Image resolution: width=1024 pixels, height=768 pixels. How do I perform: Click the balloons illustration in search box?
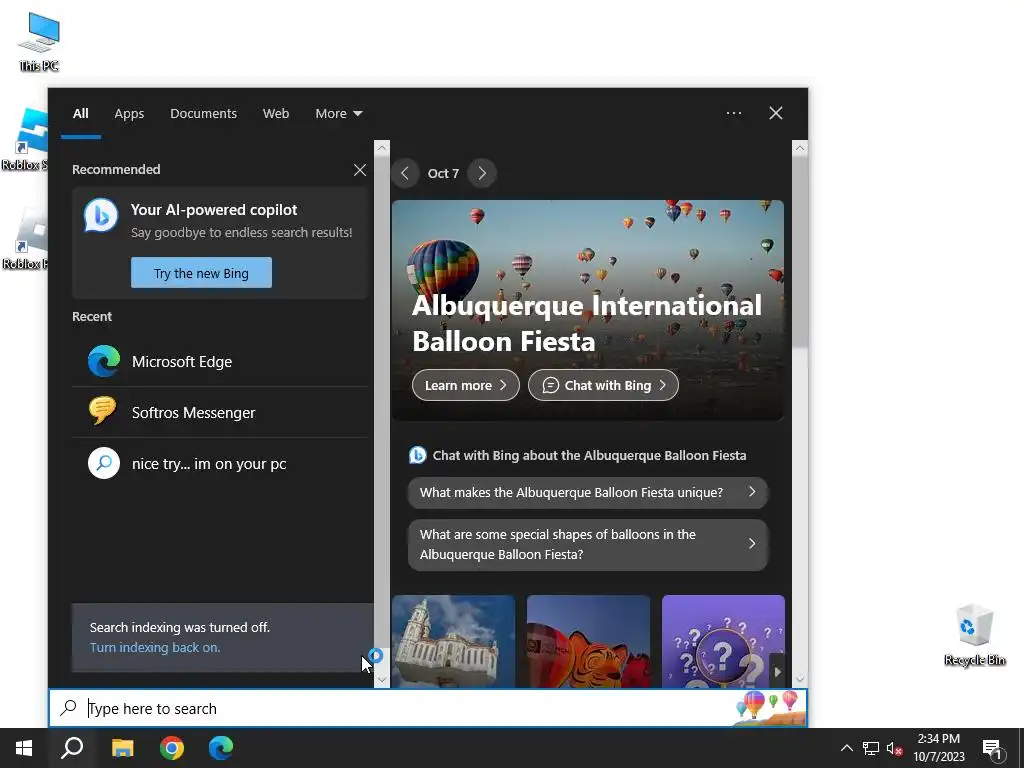[x=769, y=709]
